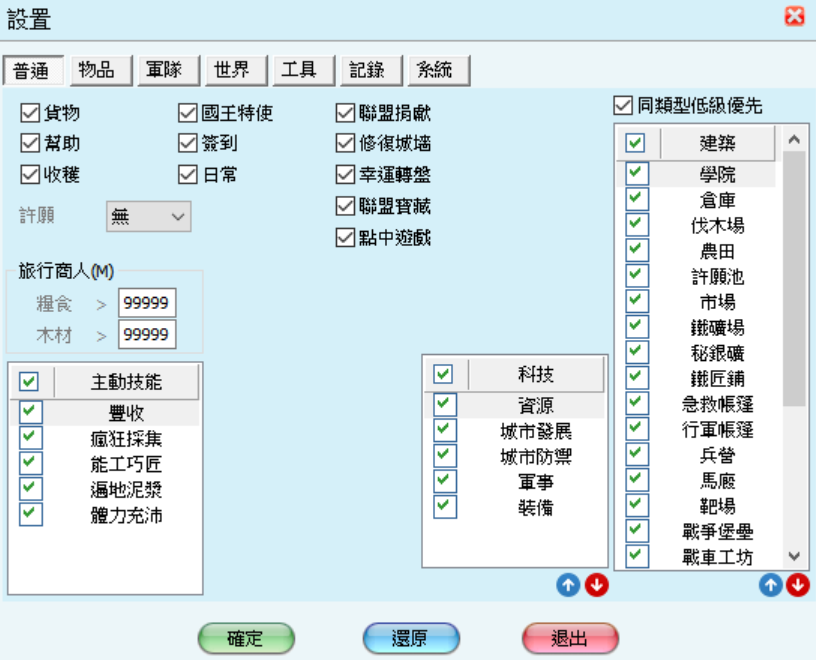Uncheck the 收穫 checkbox
Viewport: 816px width, 660px height.
[x=30, y=174]
